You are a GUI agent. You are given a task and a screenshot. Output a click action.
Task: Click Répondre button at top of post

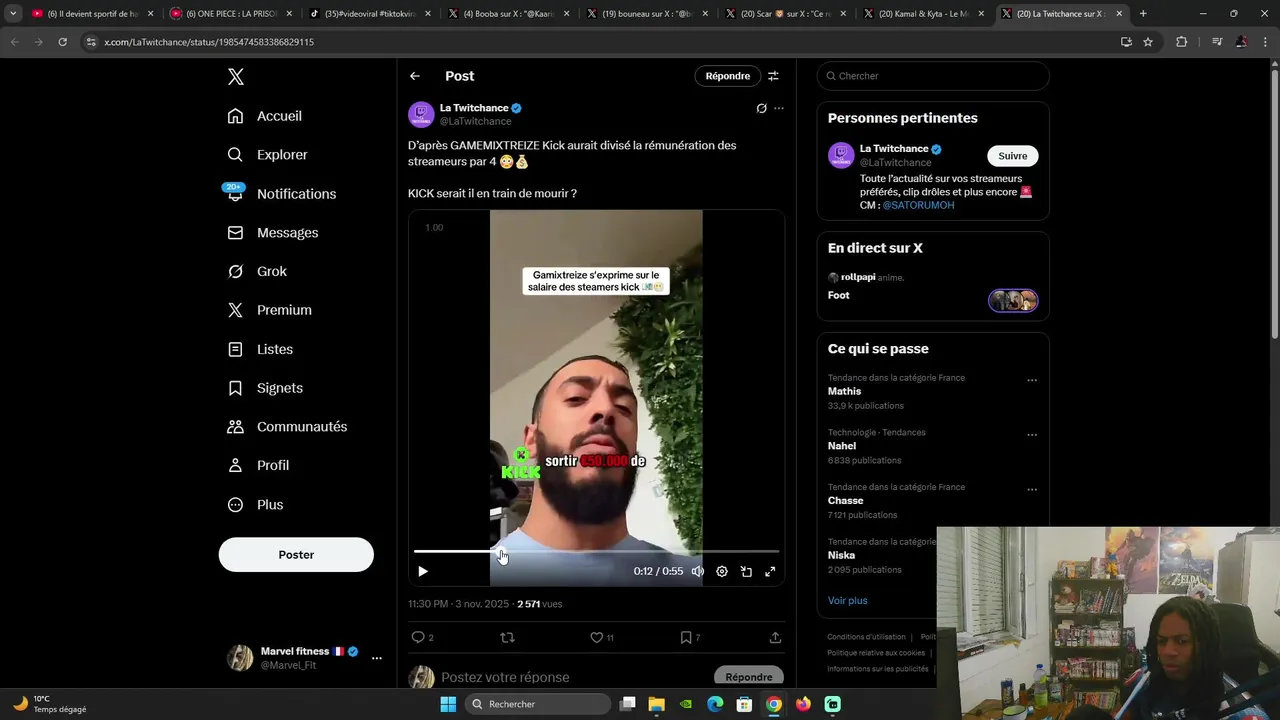coord(727,76)
